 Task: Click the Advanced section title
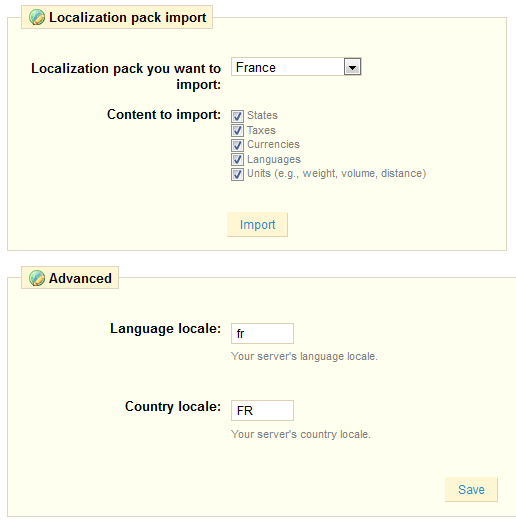click(x=80, y=278)
